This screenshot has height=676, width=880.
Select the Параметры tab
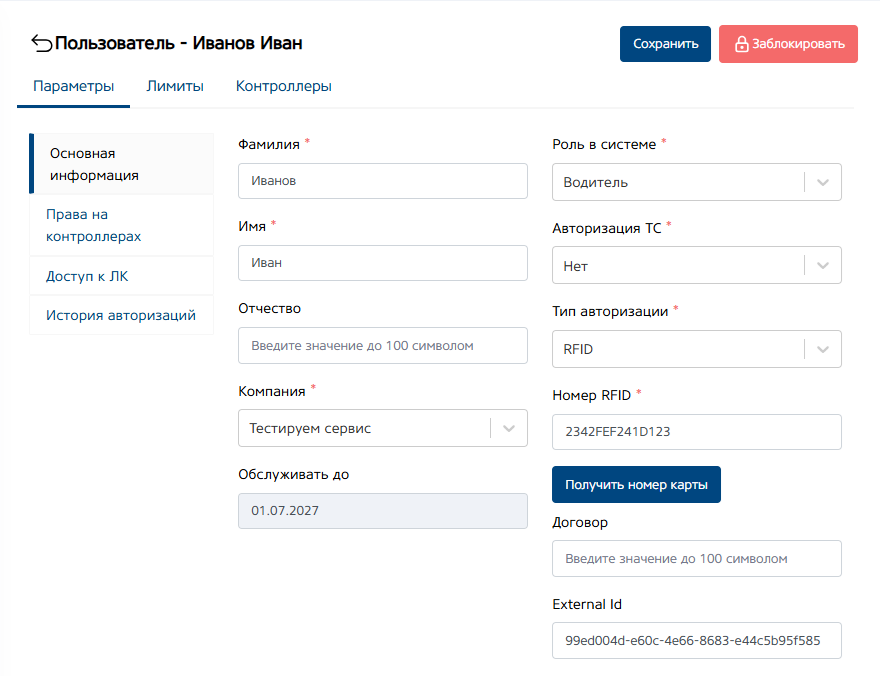[x=73, y=86]
